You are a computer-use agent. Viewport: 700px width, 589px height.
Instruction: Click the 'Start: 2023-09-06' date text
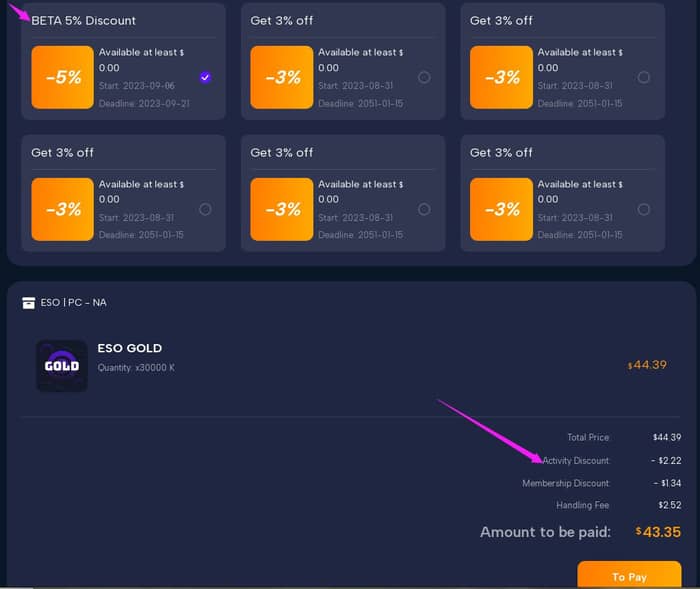pos(137,86)
